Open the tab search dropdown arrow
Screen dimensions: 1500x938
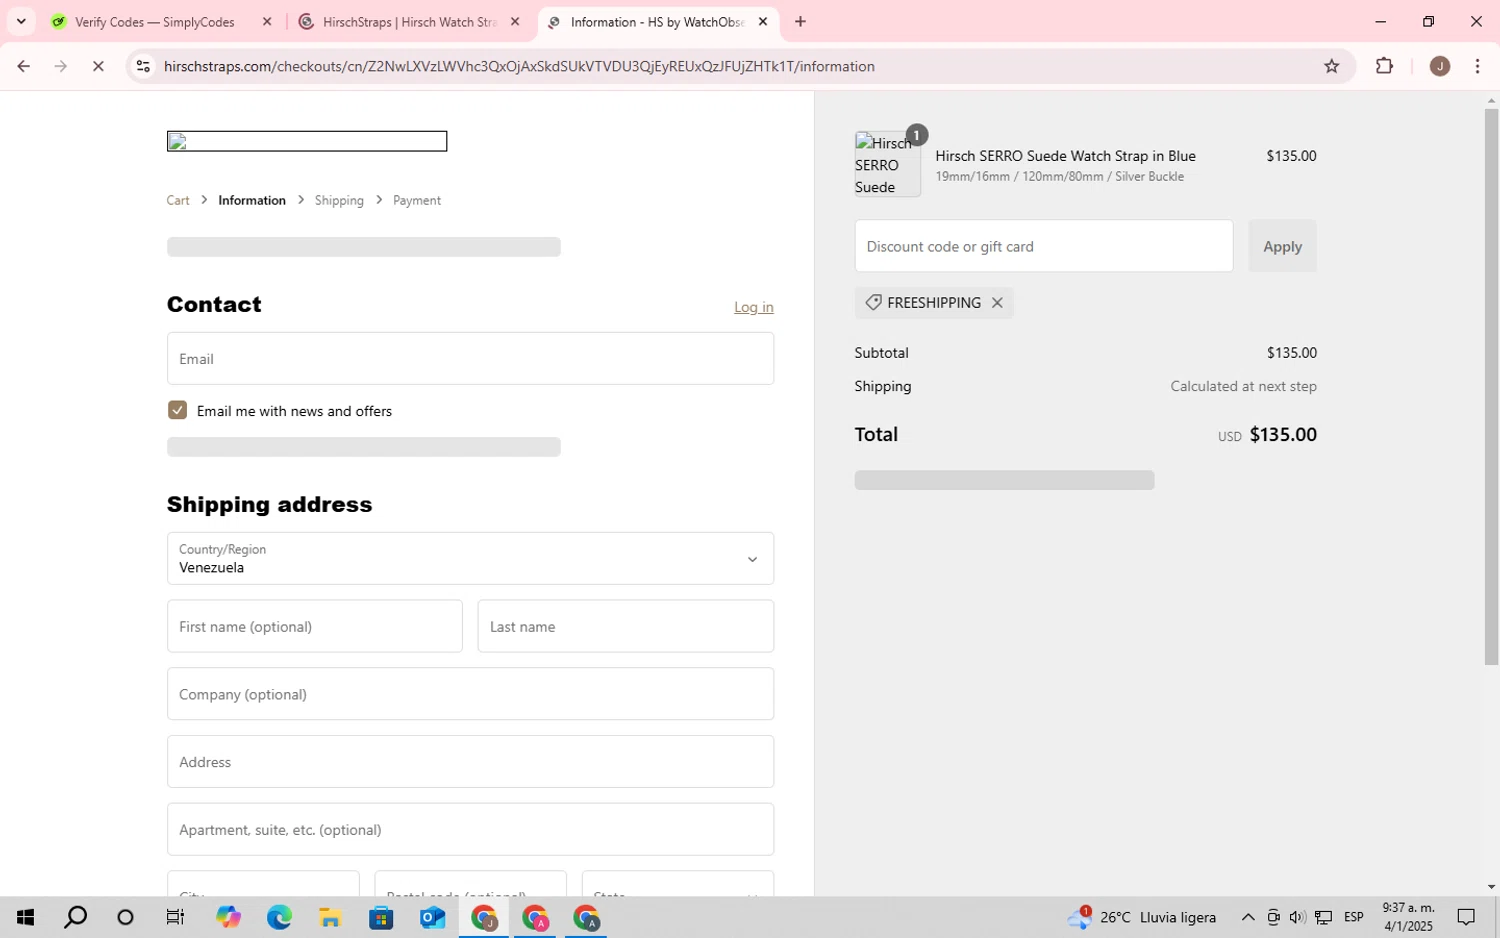click(x=21, y=21)
